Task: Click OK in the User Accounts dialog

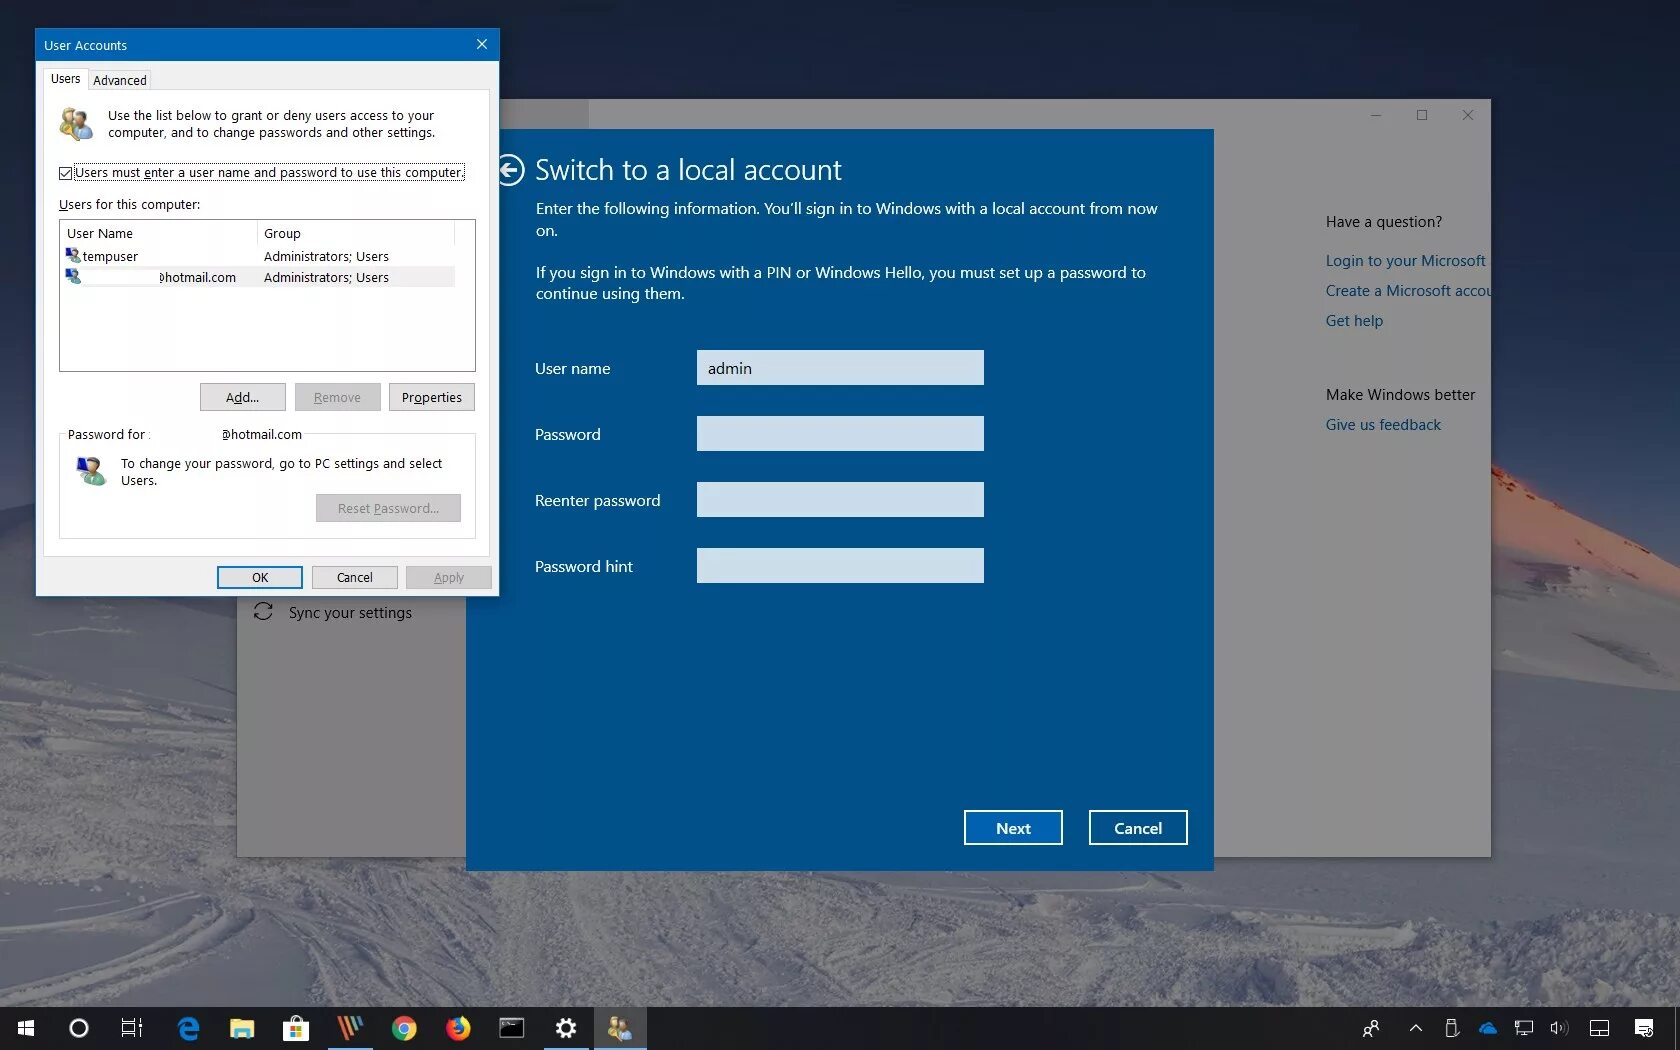Action: 260,577
